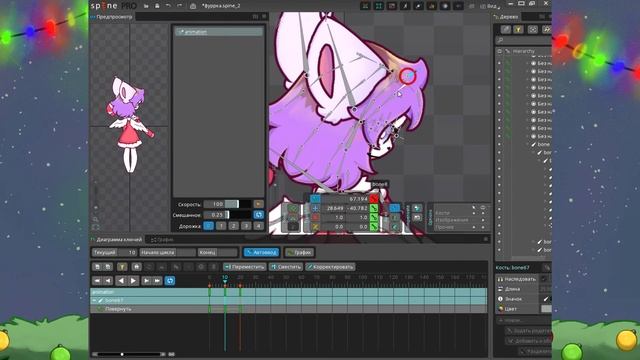
Task: Toggle loop playback button
Action: pyautogui.click(x=170, y=281)
